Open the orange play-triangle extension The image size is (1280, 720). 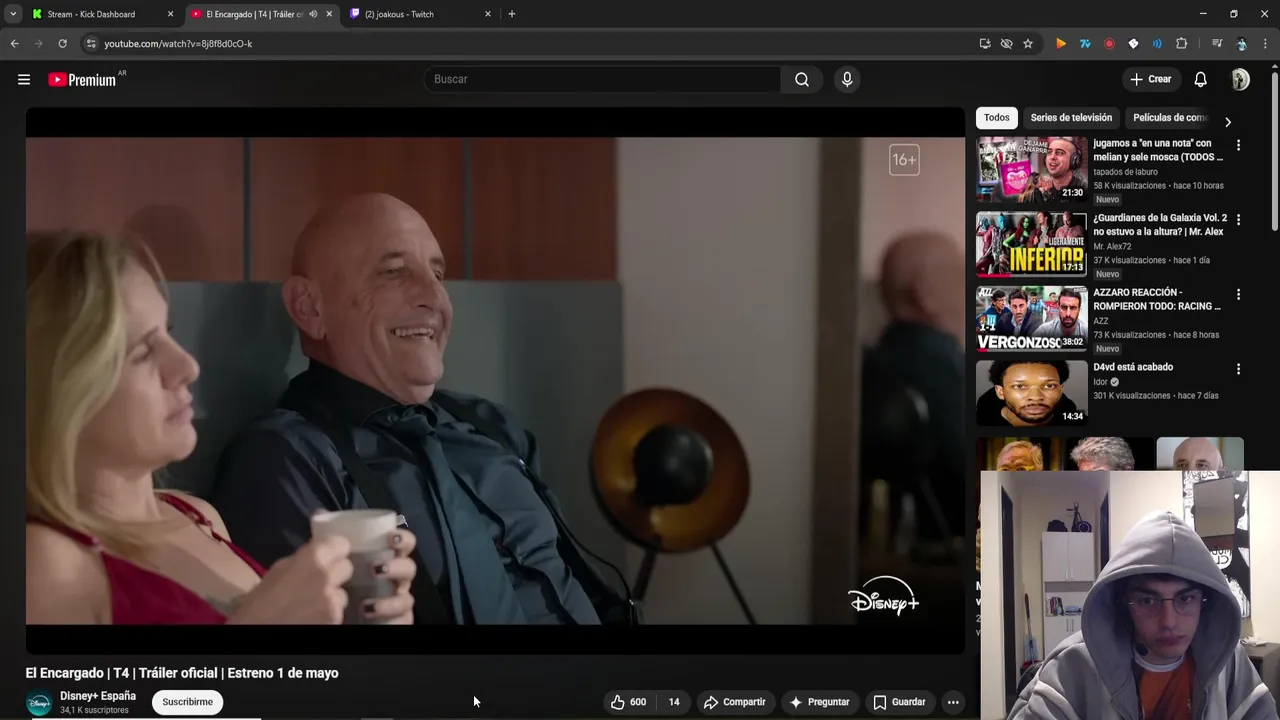1061,44
